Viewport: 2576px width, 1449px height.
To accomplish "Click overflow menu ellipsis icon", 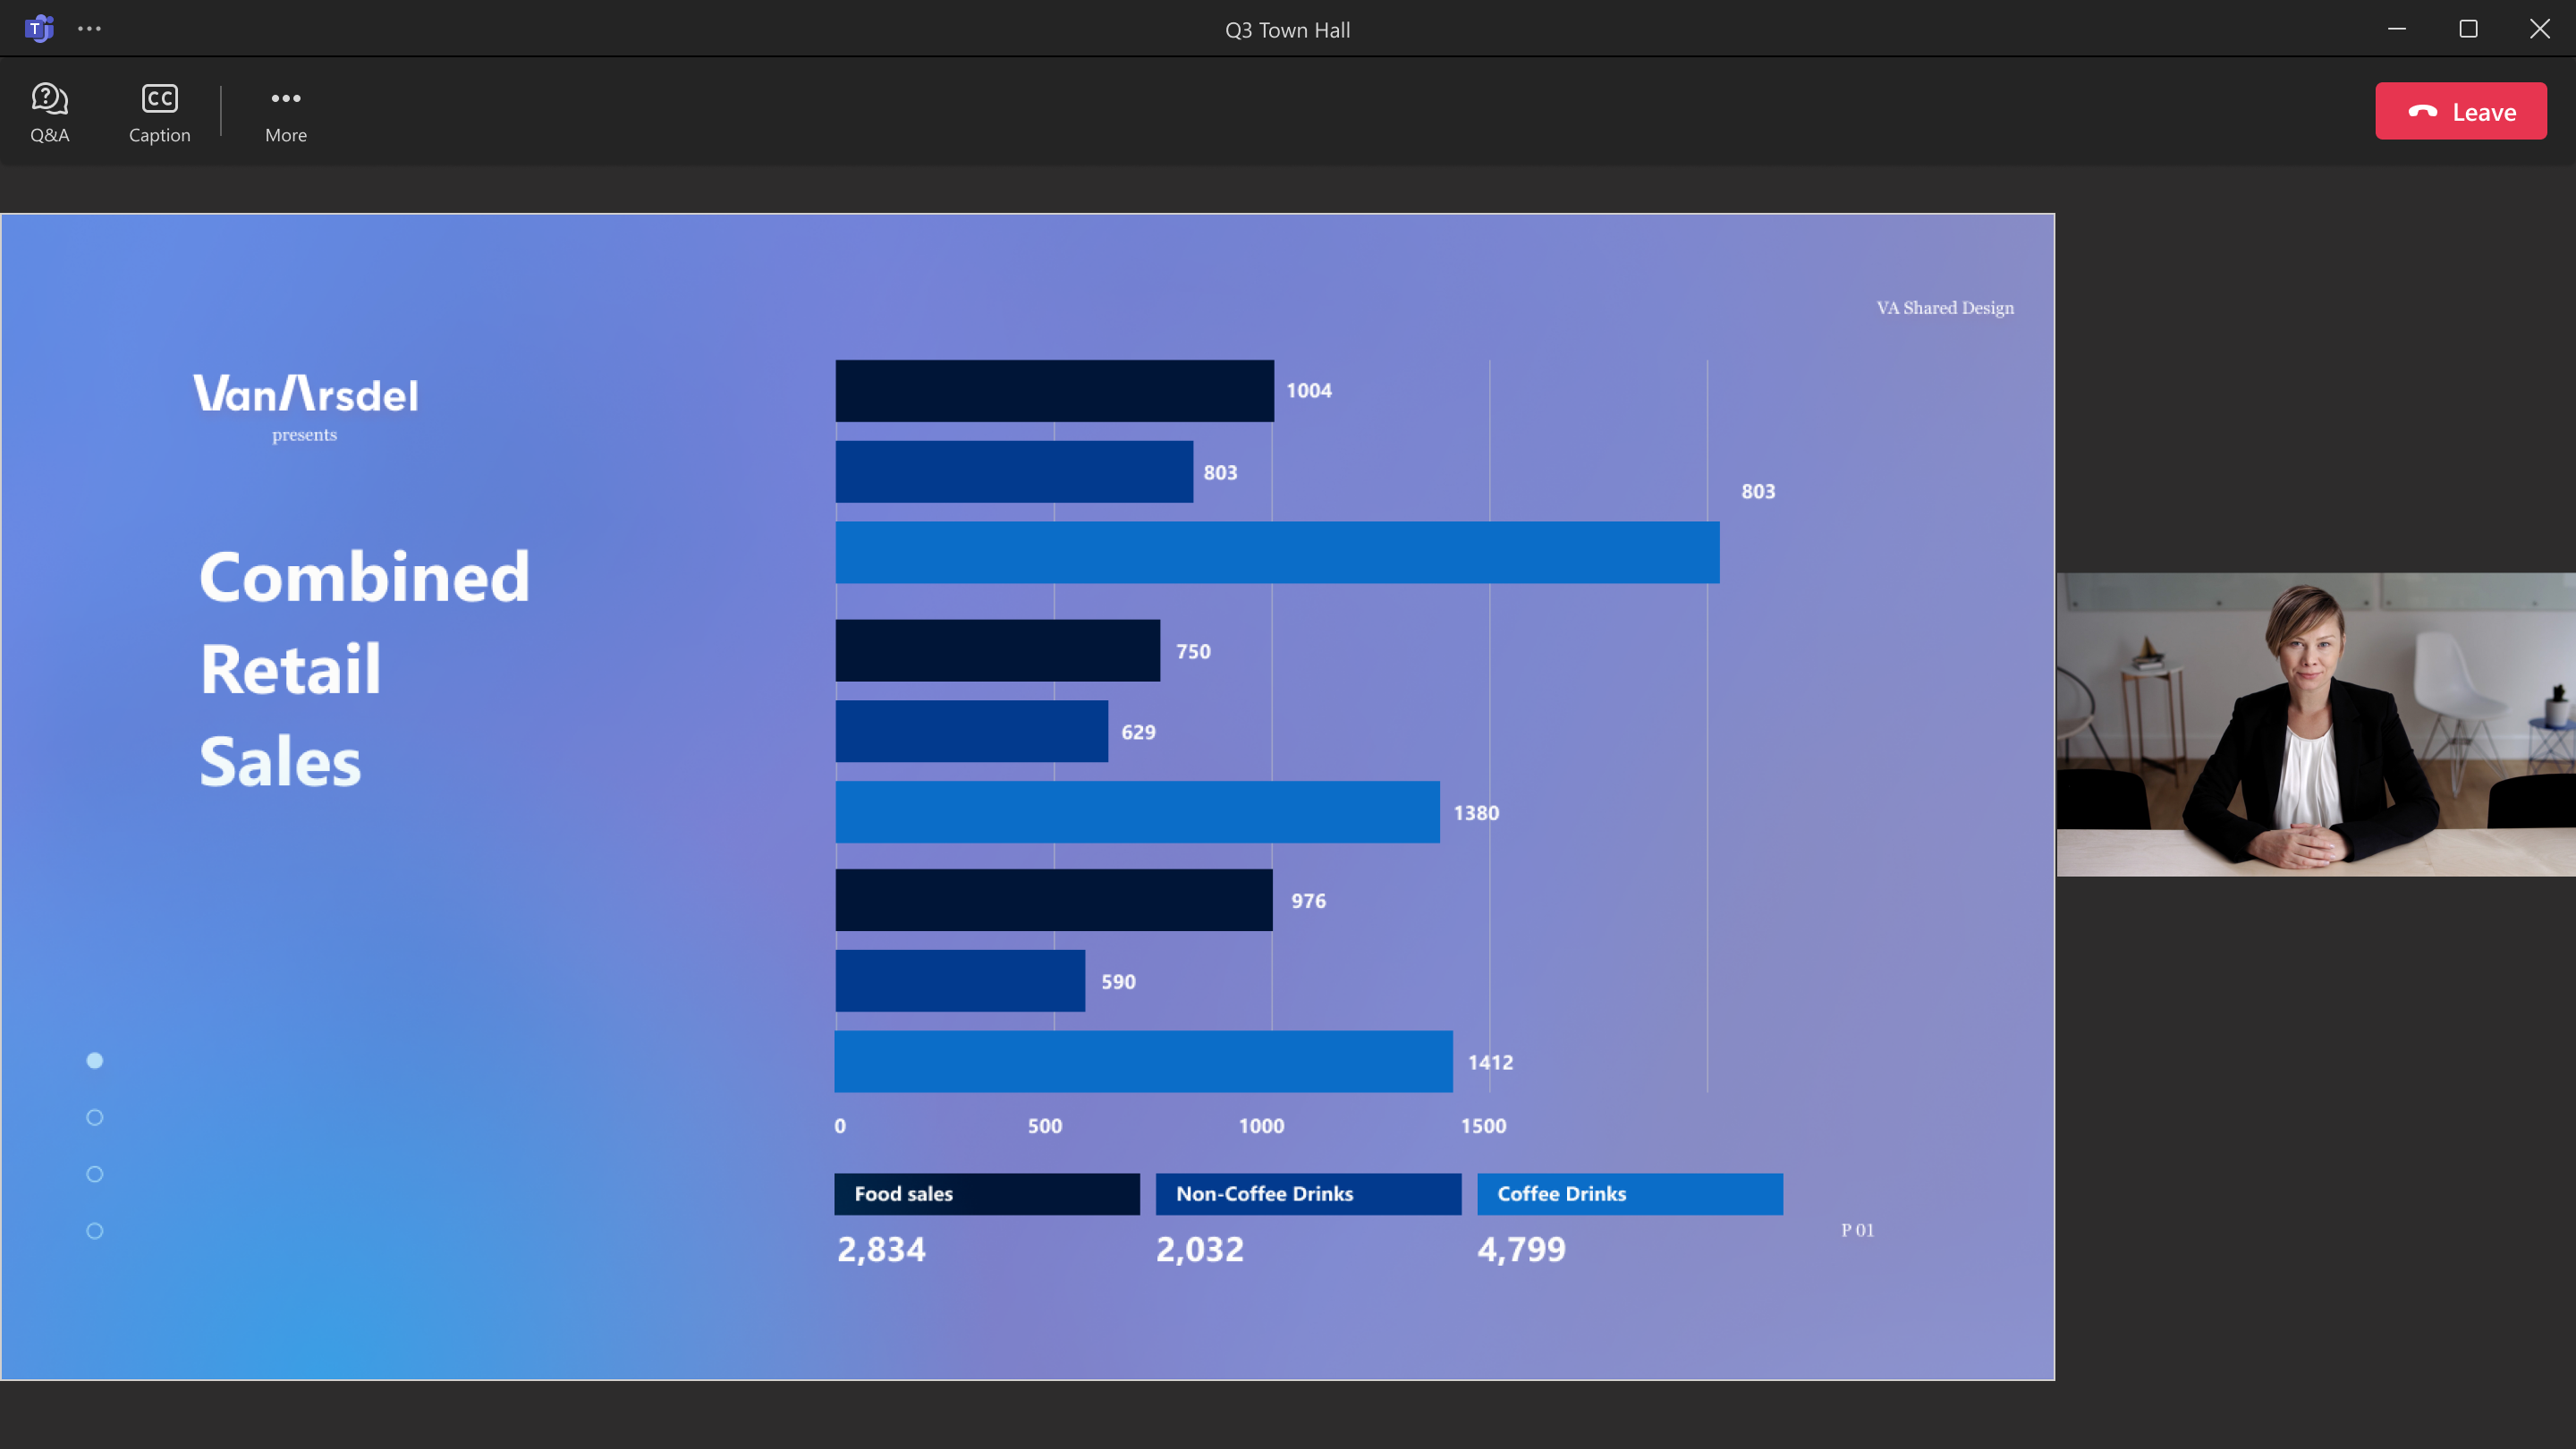I will [89, 29].
